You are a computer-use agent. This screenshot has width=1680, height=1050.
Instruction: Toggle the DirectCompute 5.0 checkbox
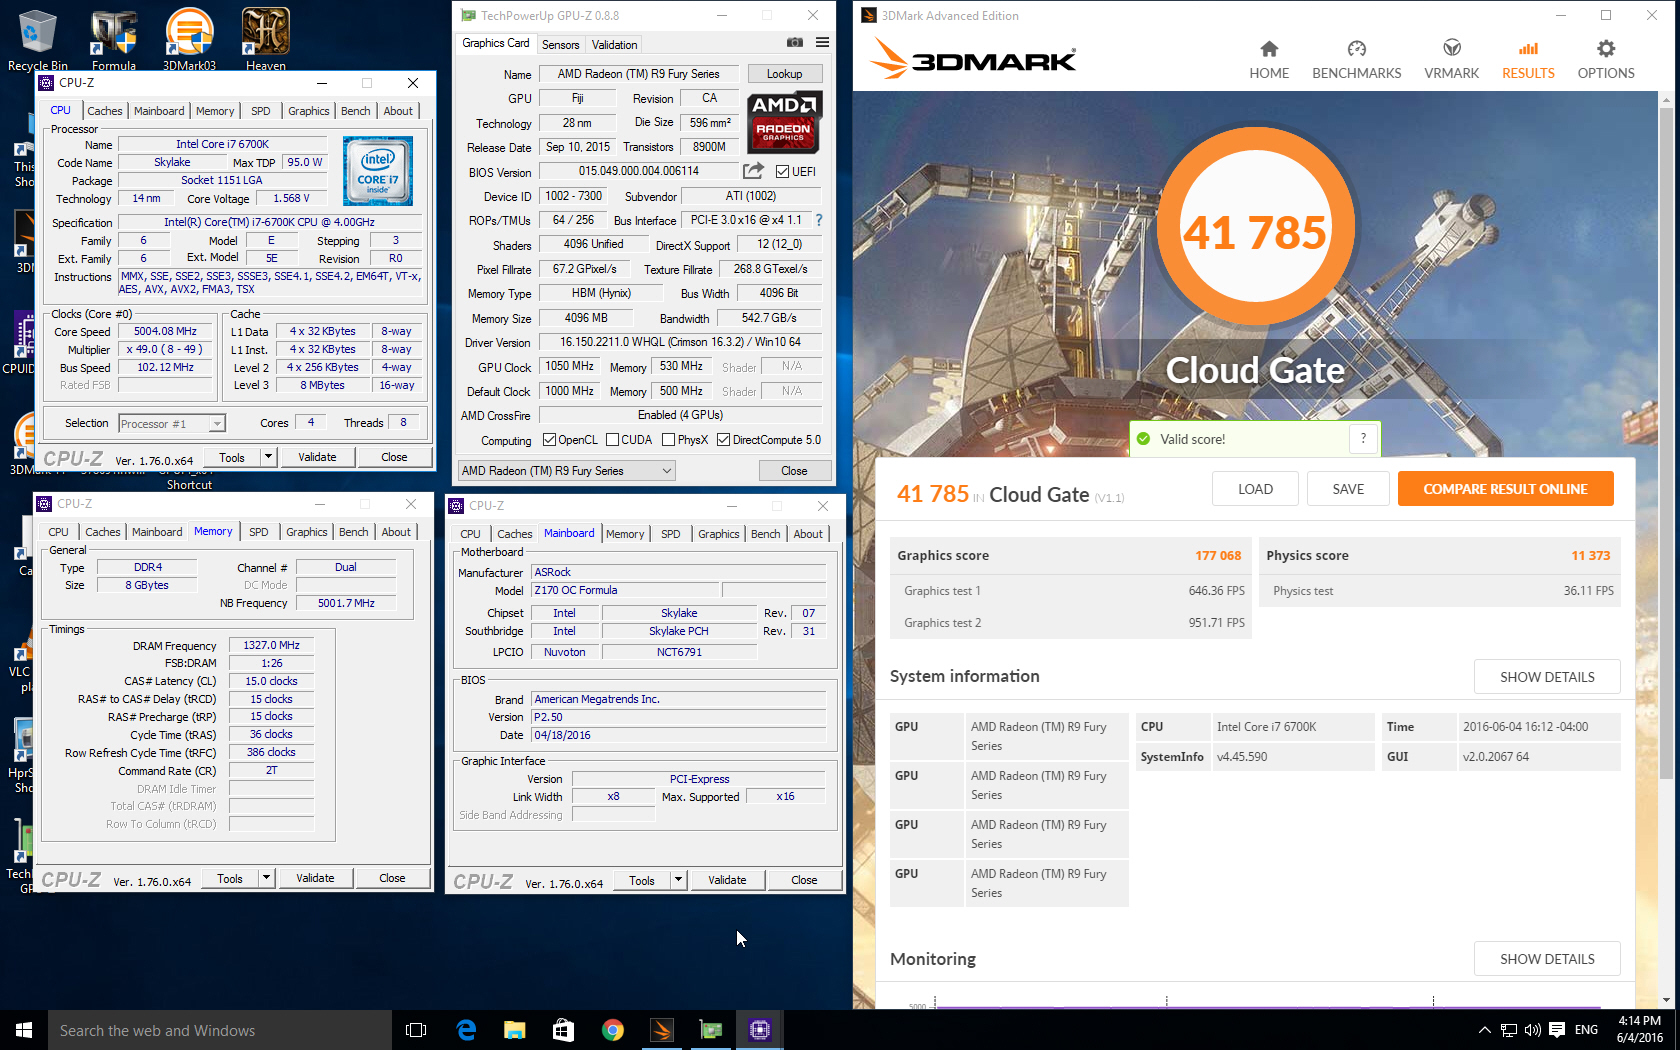pos(723,440)
